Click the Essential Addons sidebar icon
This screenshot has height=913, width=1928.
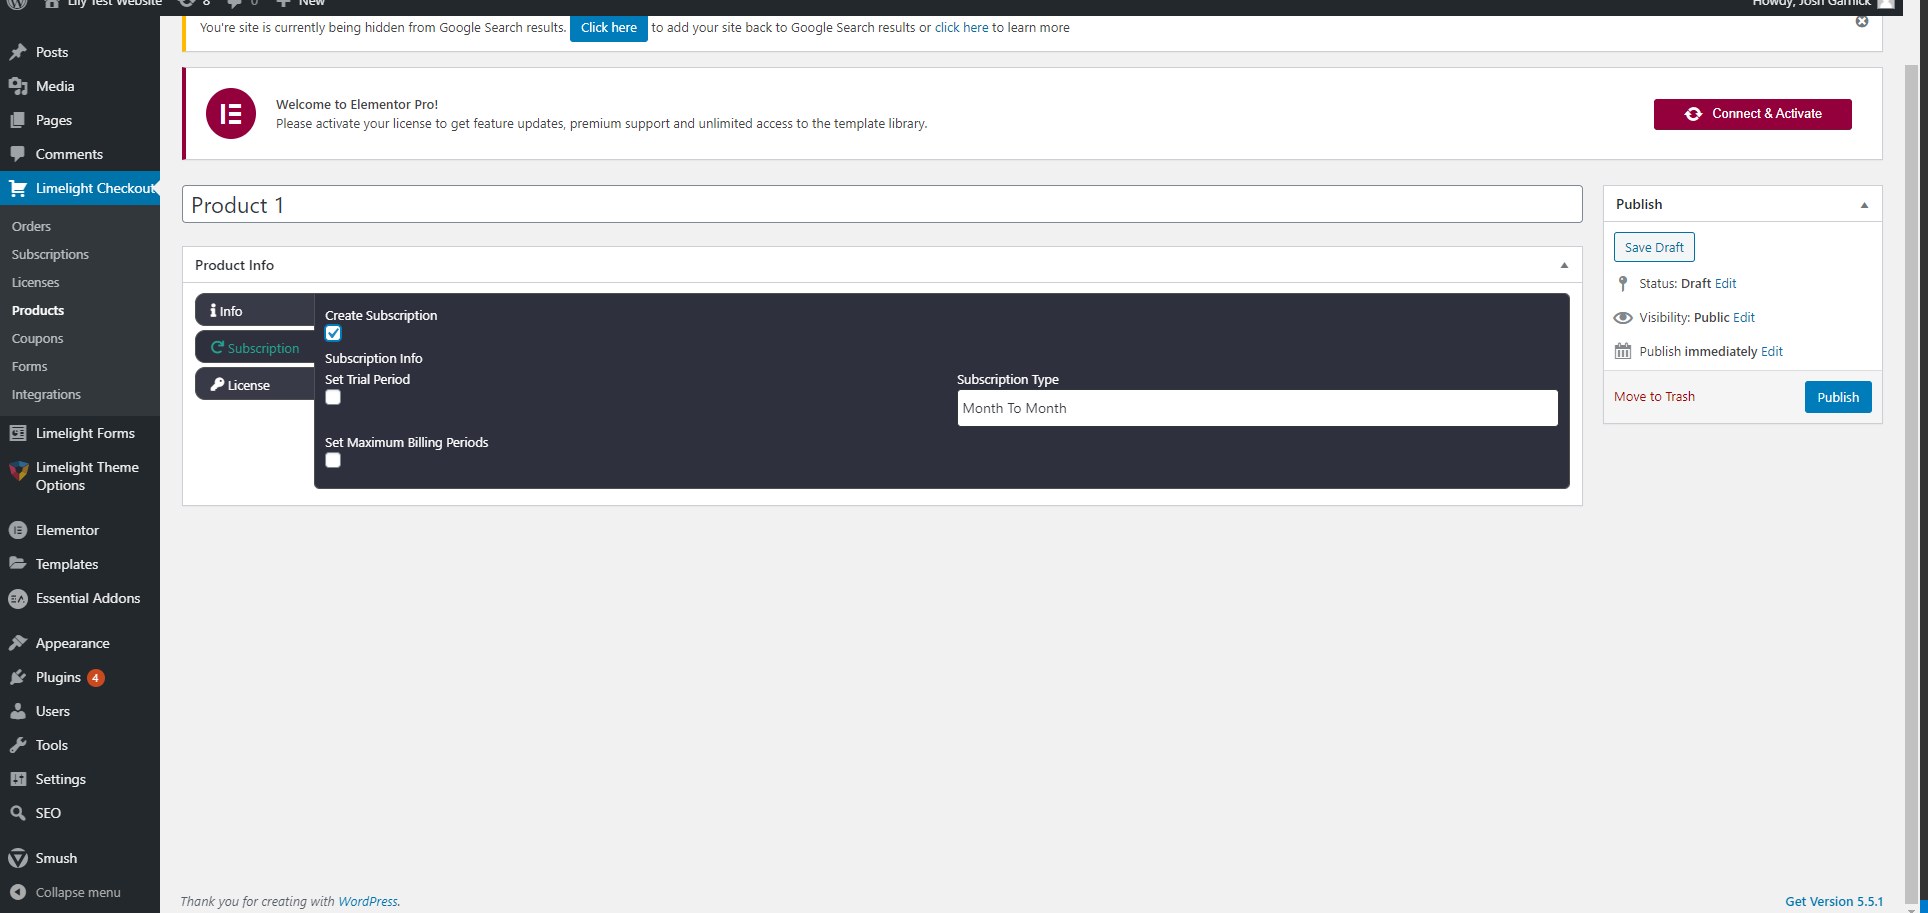point(18,598)
